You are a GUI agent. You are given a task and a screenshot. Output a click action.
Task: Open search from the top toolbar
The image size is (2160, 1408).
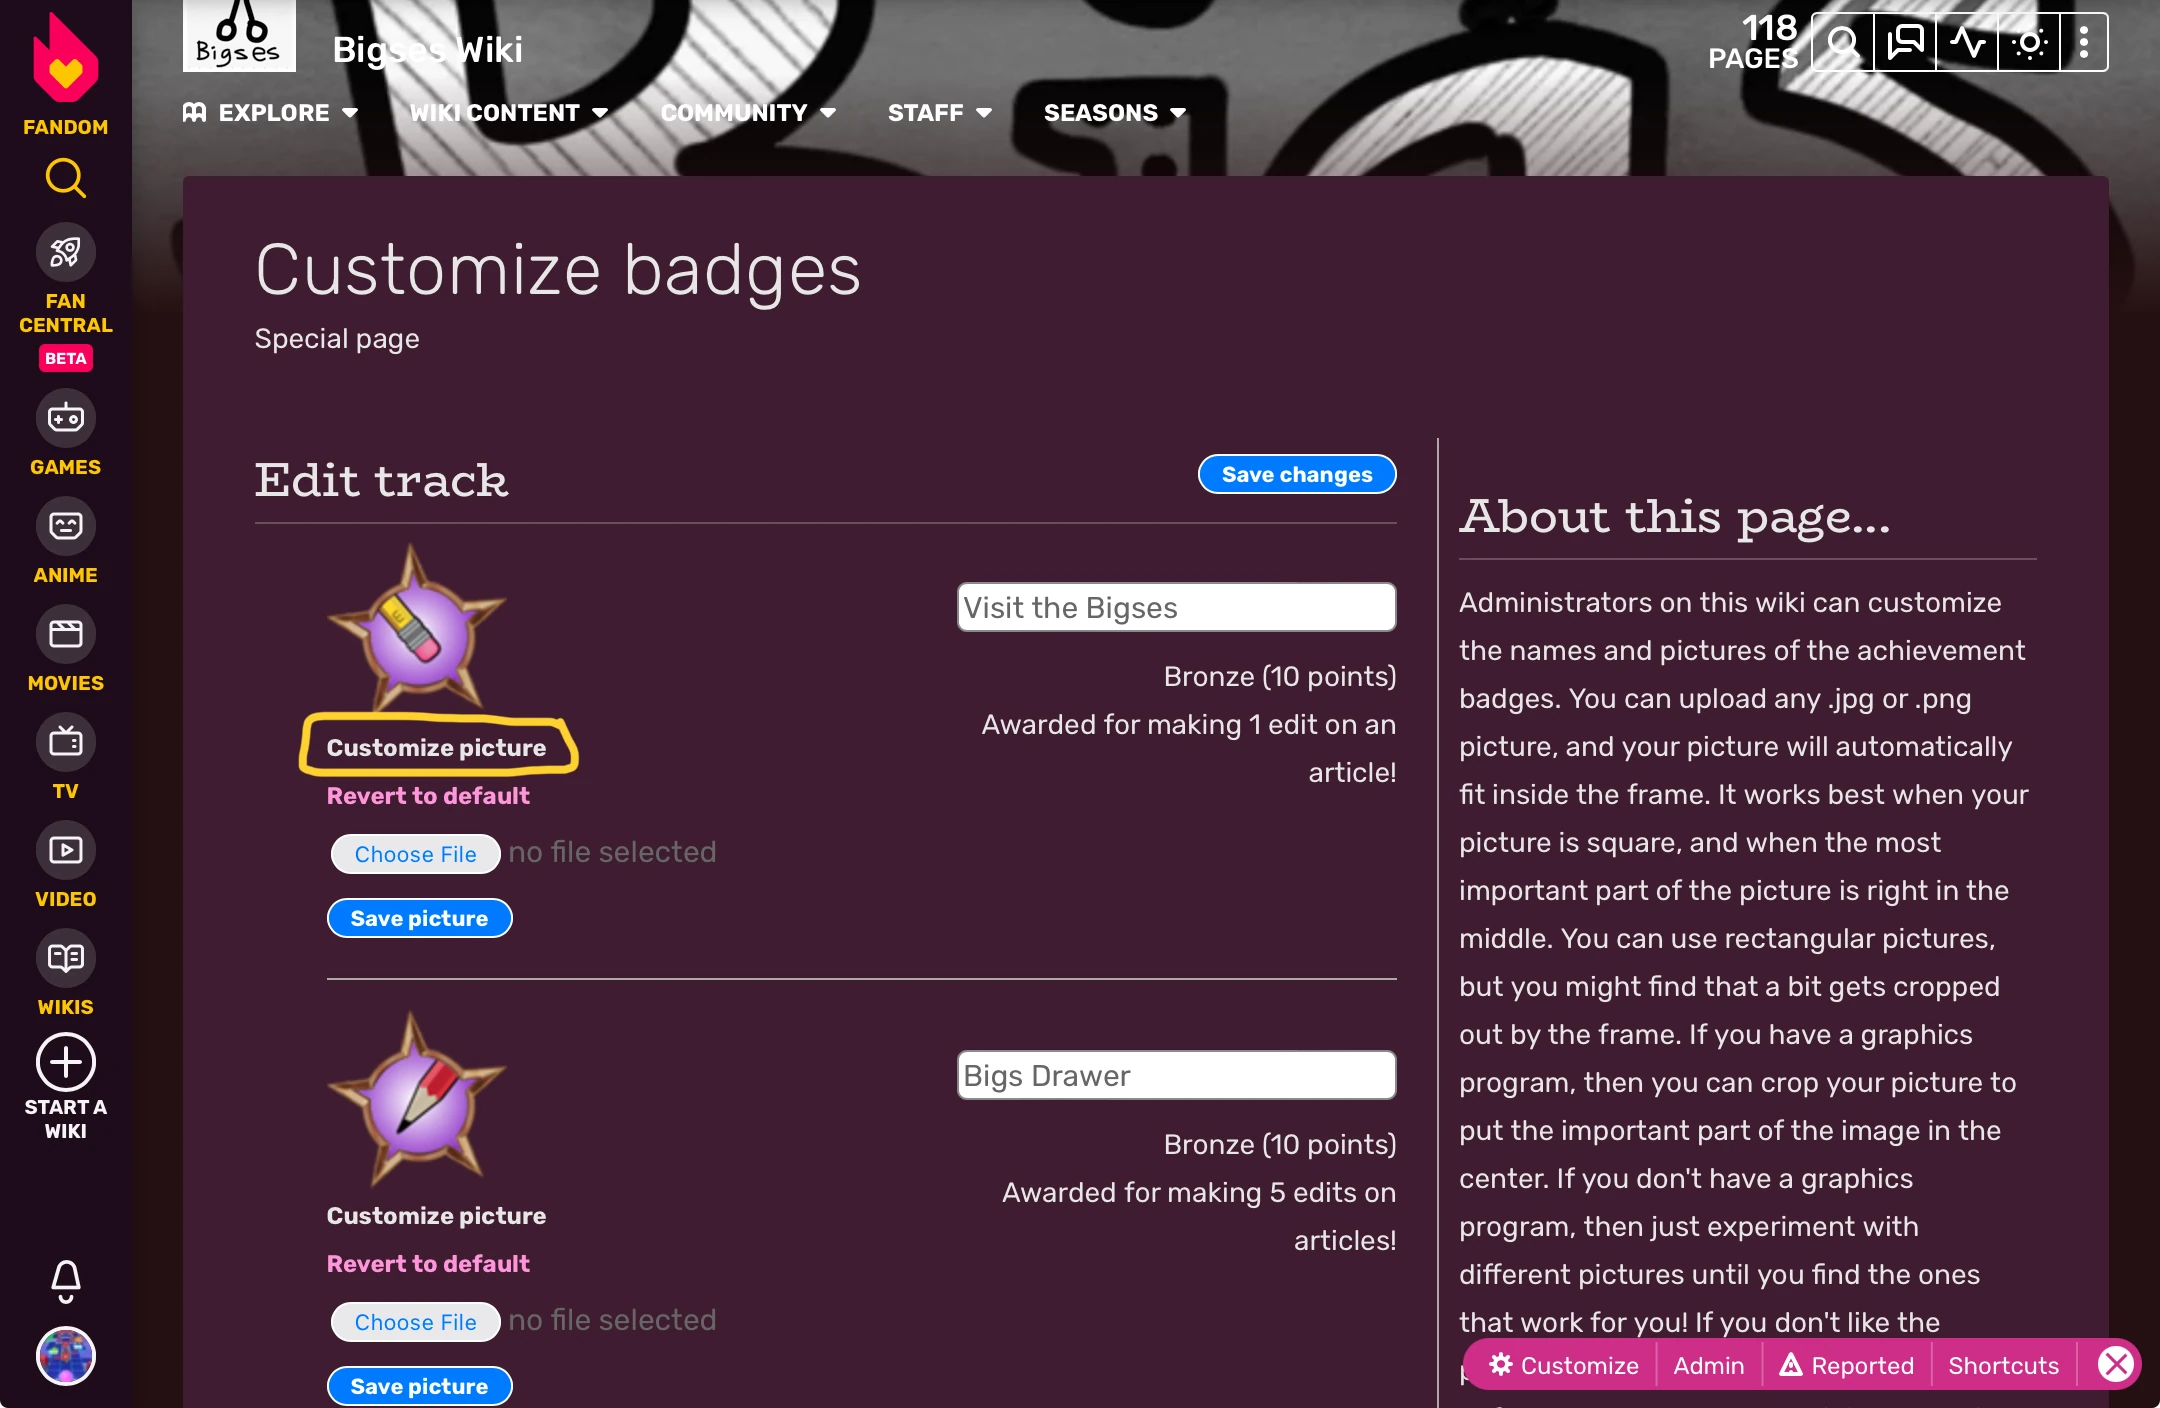1843,40
